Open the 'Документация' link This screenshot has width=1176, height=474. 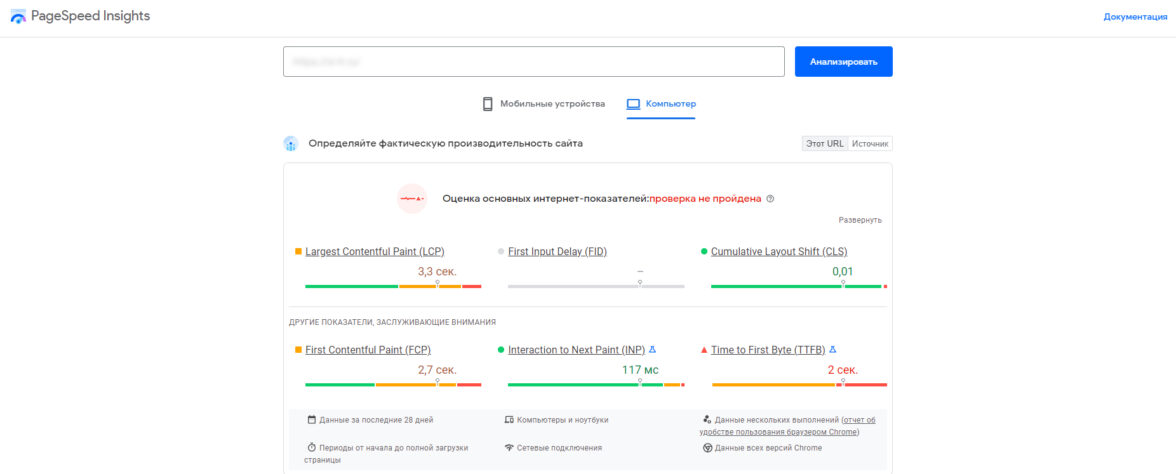(x=1135, y=17)
